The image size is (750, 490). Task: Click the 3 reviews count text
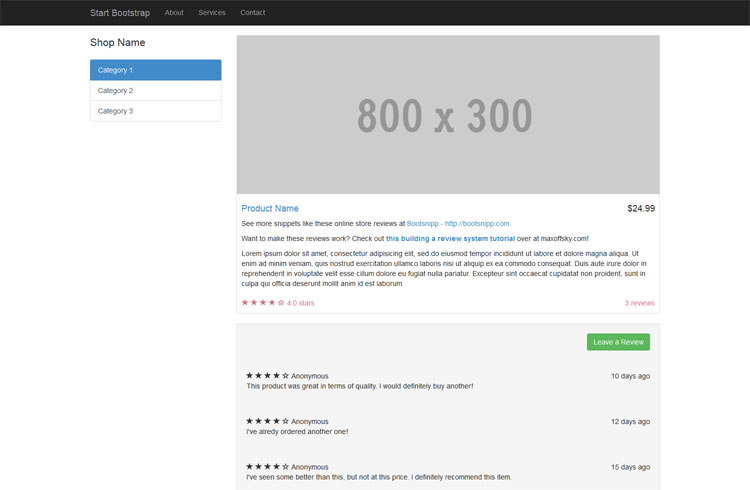tap(639, 302)
